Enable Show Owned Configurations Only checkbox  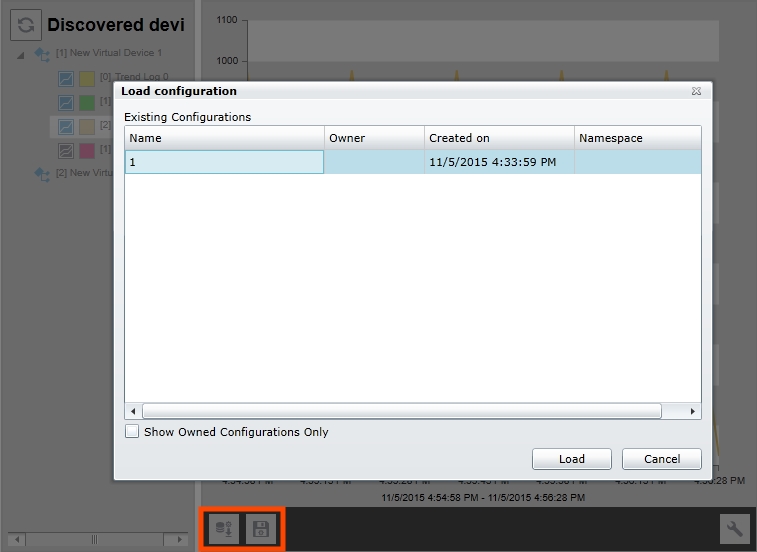tap(132, 432)
